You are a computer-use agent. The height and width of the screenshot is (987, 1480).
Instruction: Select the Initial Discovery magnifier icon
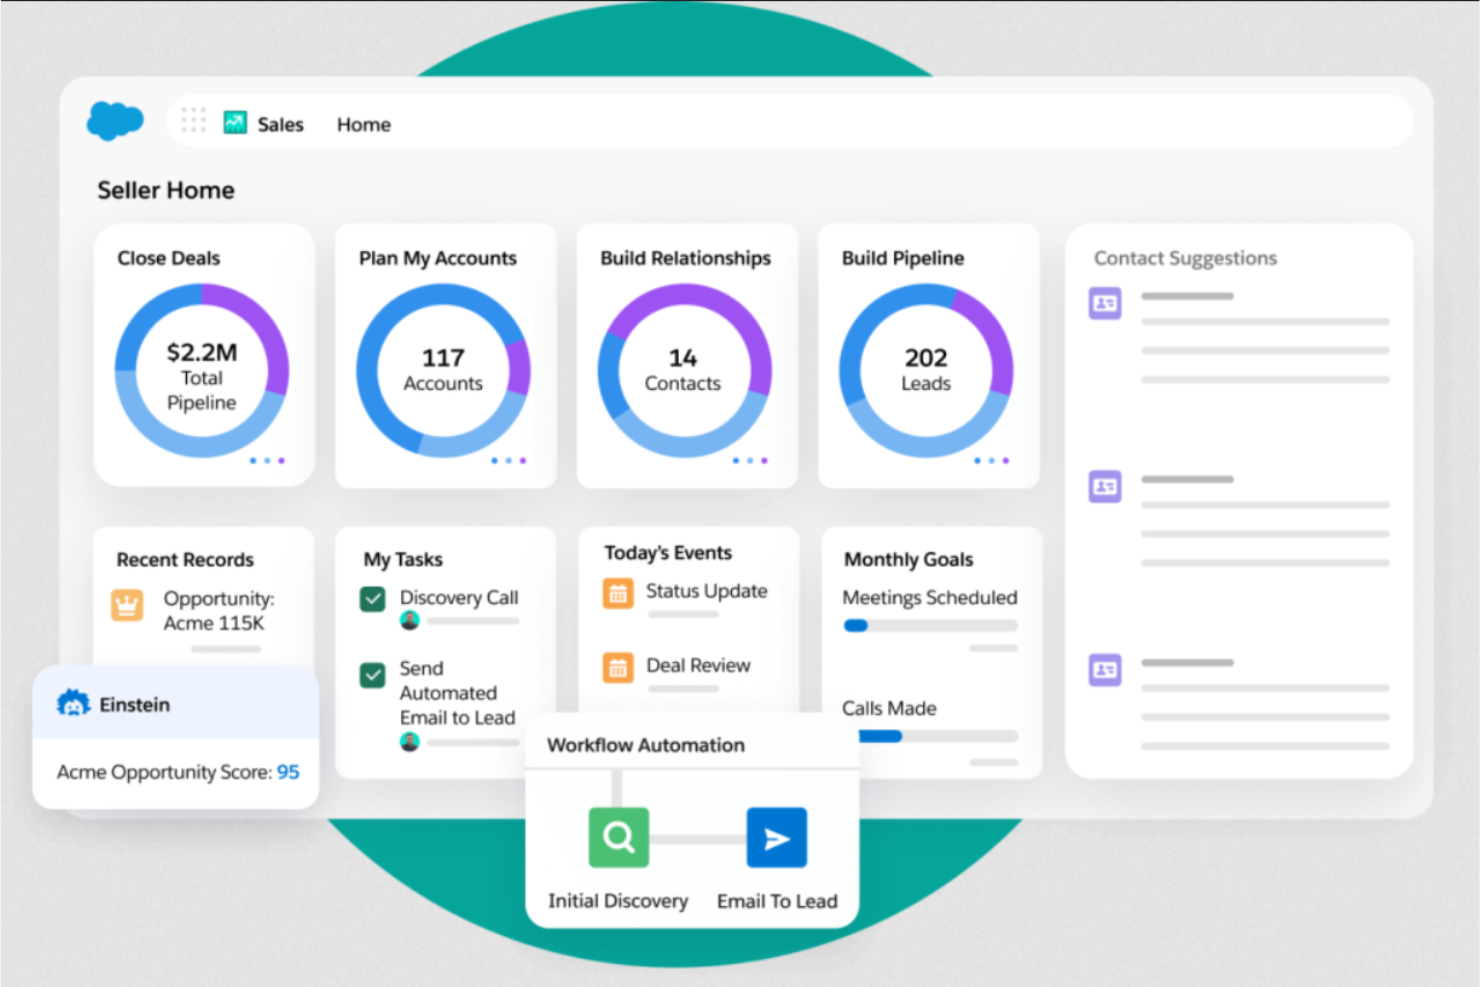tap(618, 838)
